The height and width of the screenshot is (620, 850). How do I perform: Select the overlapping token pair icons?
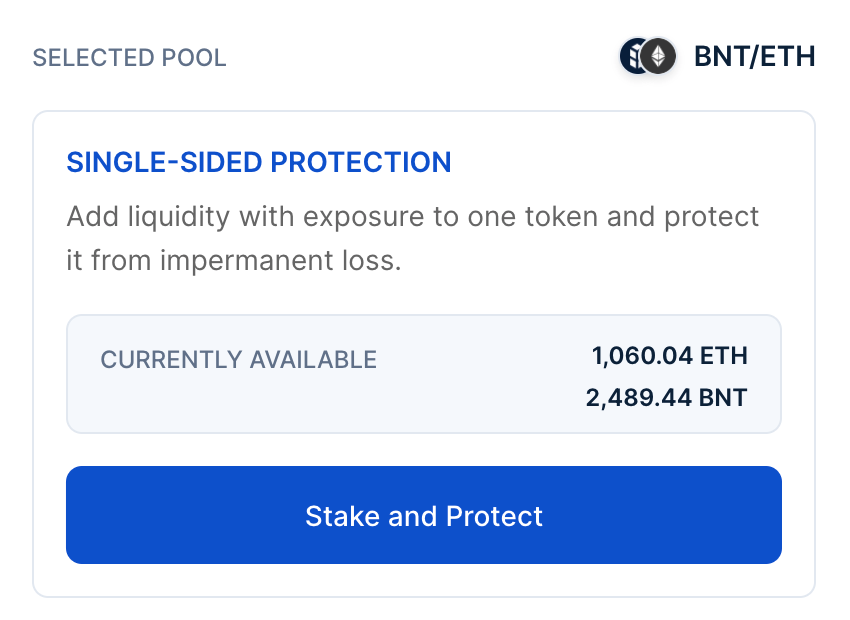647,57
